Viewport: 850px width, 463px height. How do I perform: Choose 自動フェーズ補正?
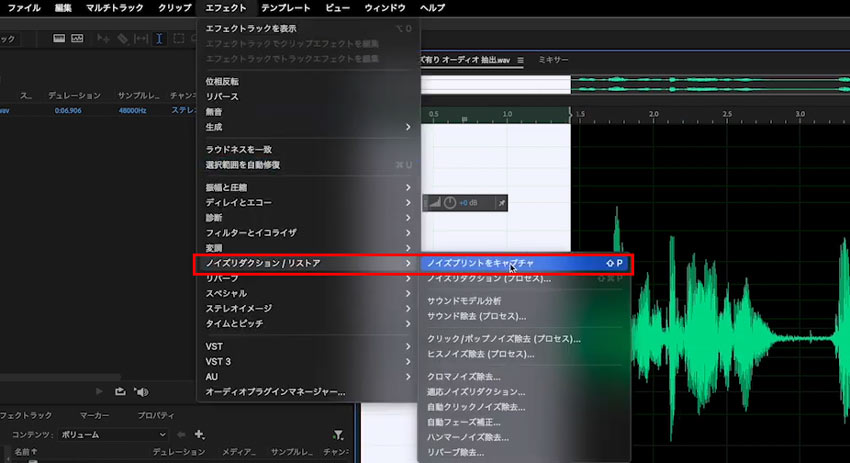point(525,422)
